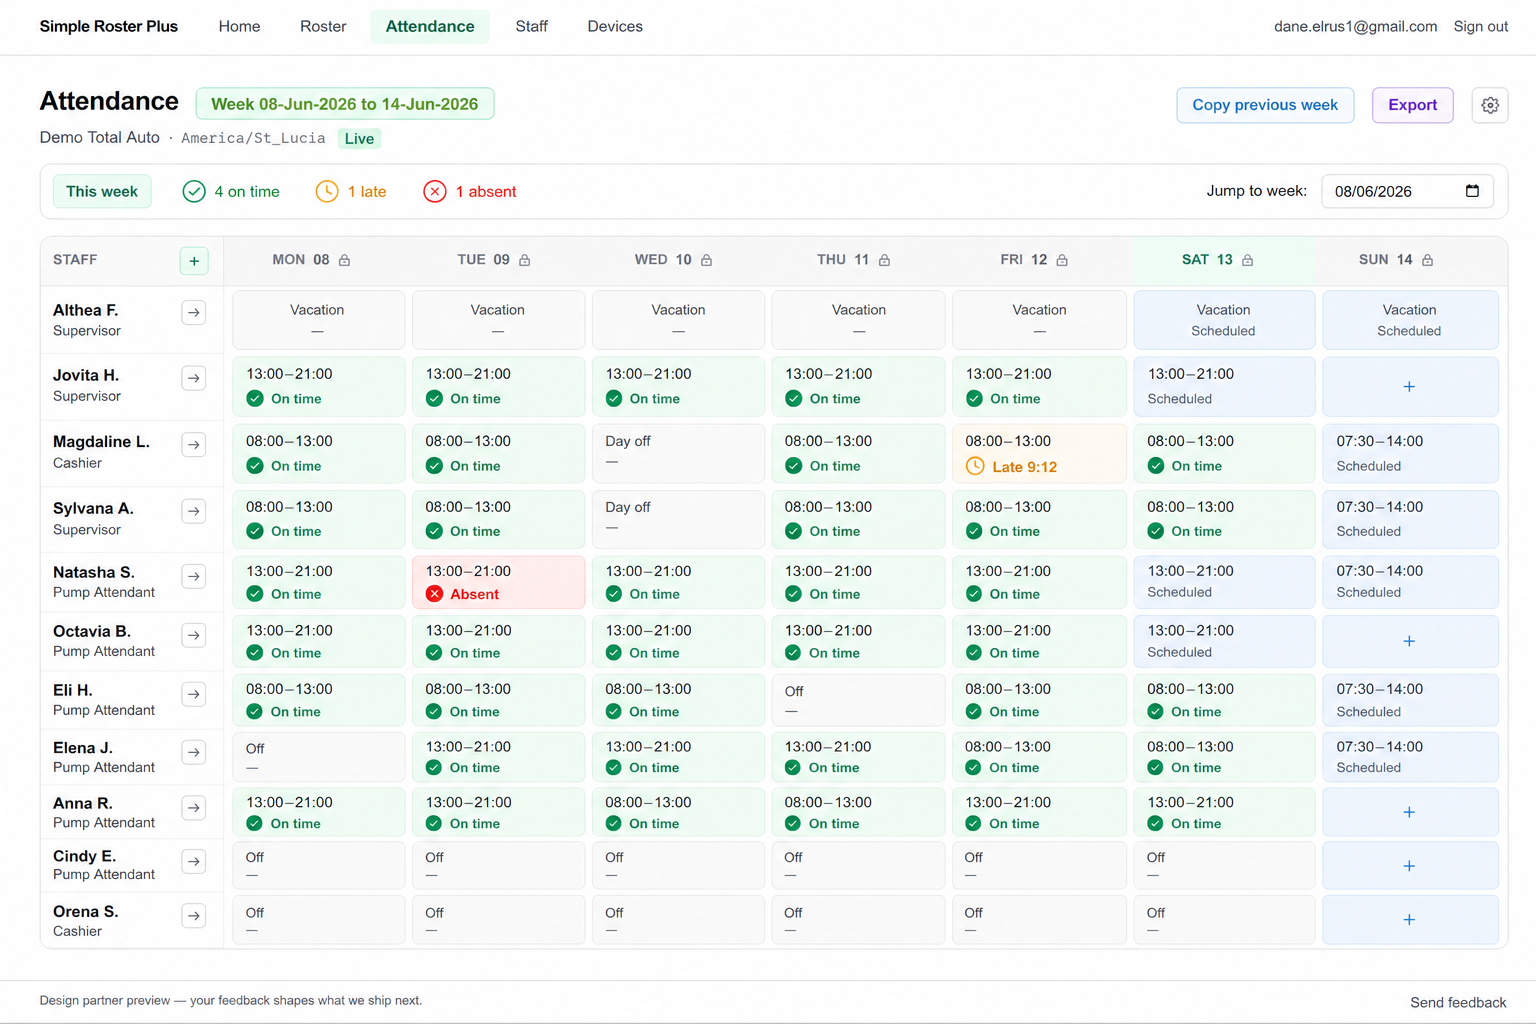Open Orena S. Tuesday Off cell
This screenshot has height=1024, width=1536.
coord(498,920)
